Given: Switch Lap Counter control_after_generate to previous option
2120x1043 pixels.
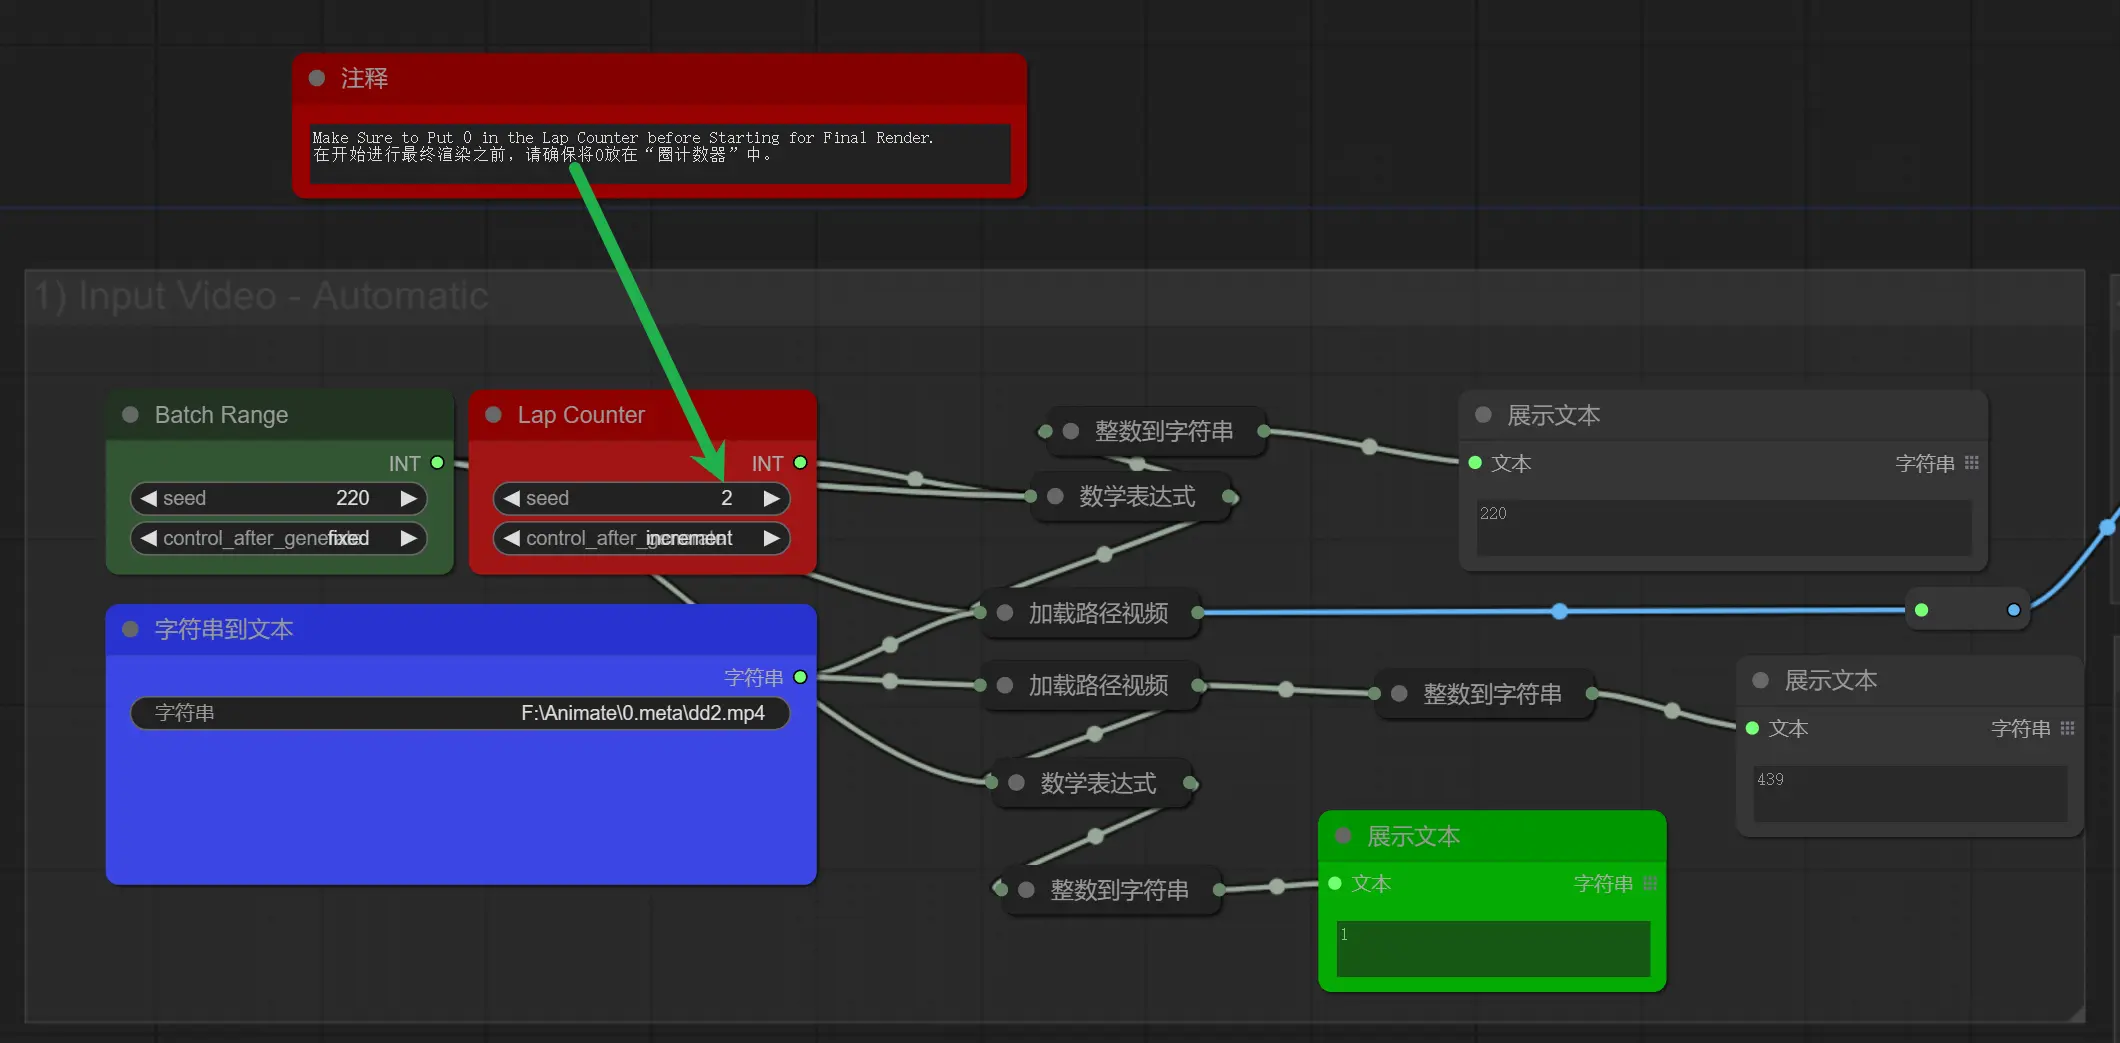Looking at the screenshot, I should pos(512,538).
